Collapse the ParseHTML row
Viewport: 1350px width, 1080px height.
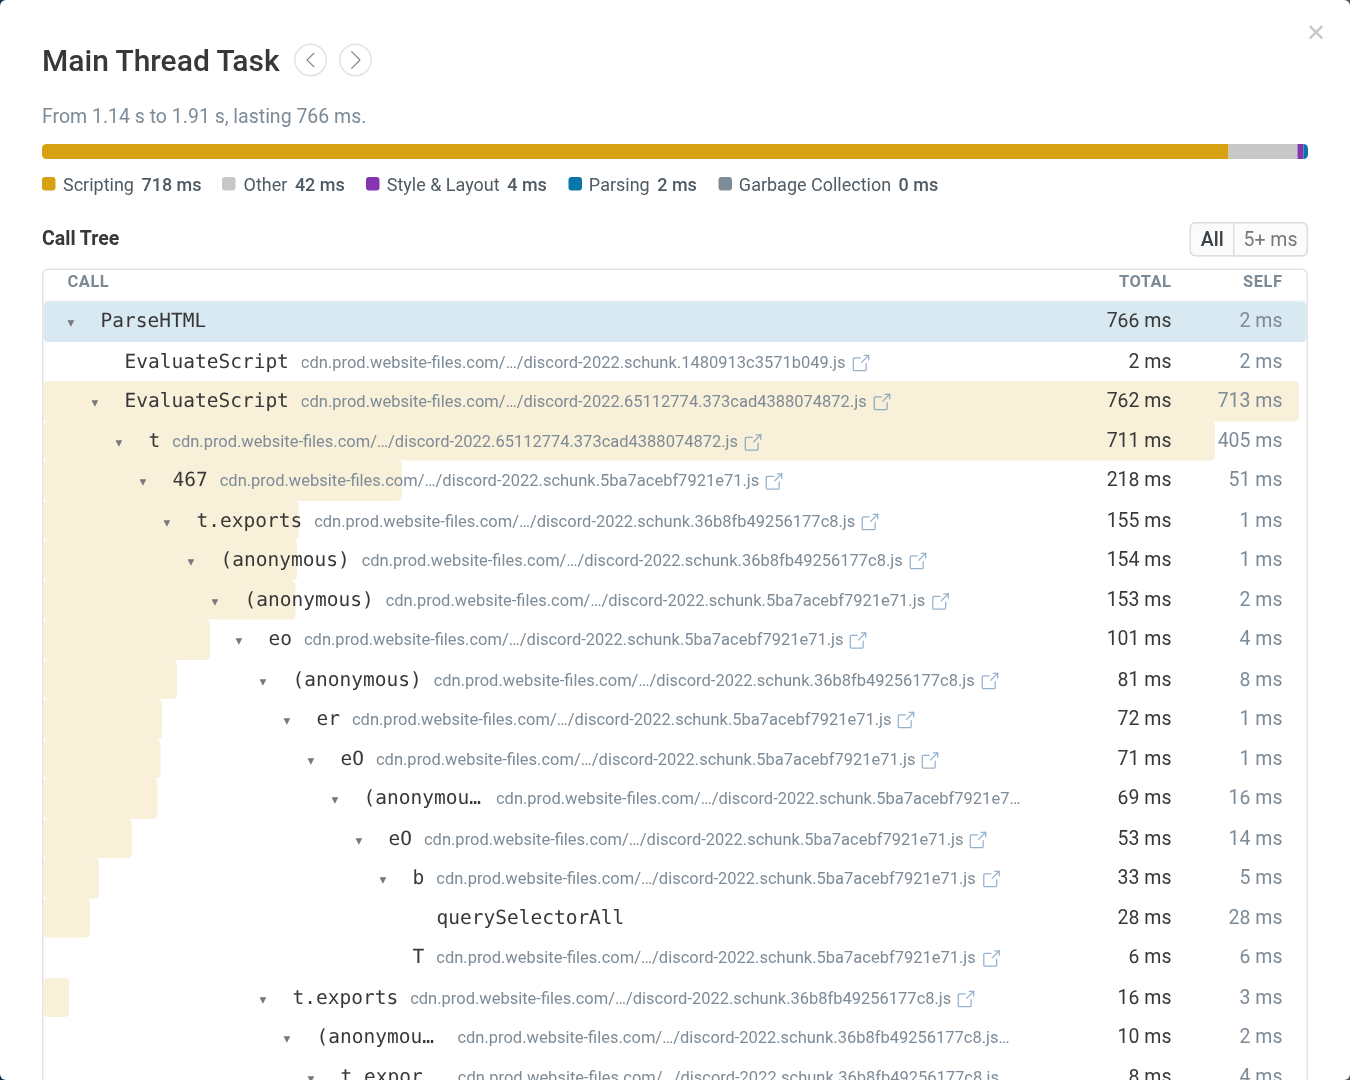click(x=71, y=322)
